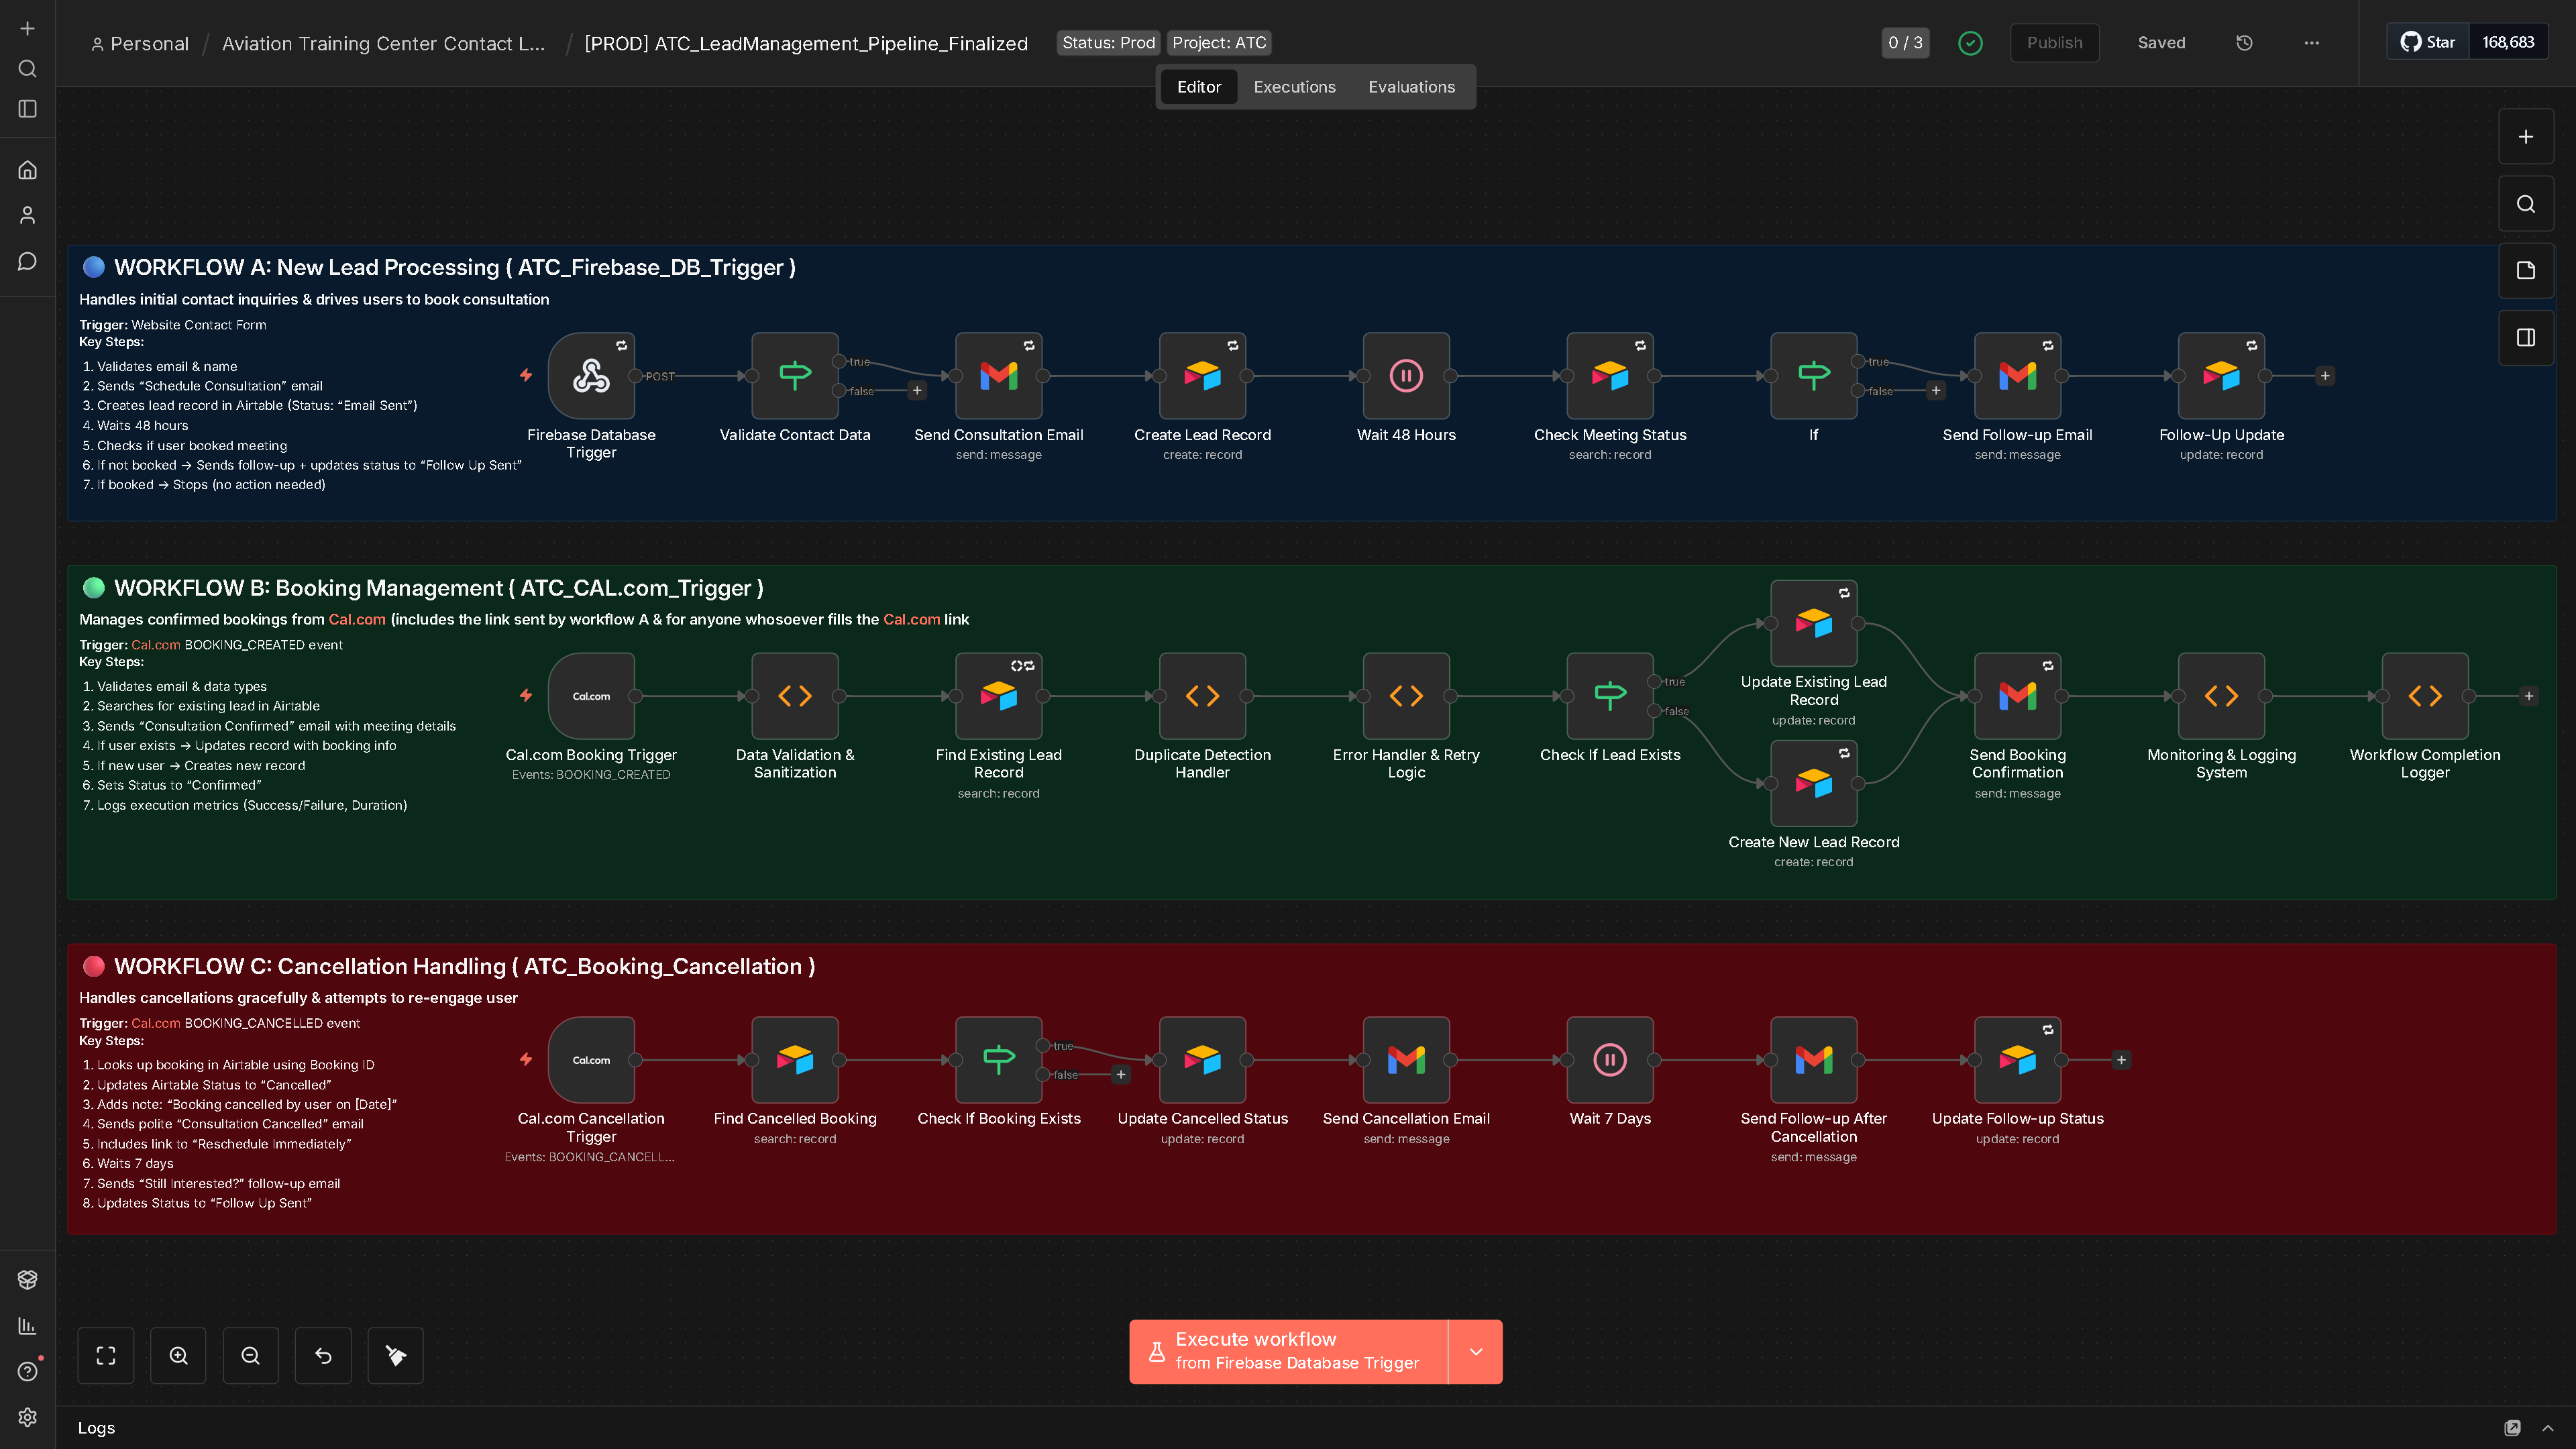Open the Aviation Training Center Contact breadcrumb
The height and width of the screenshot is (1449, 2576).
click(x=383, y=43)
